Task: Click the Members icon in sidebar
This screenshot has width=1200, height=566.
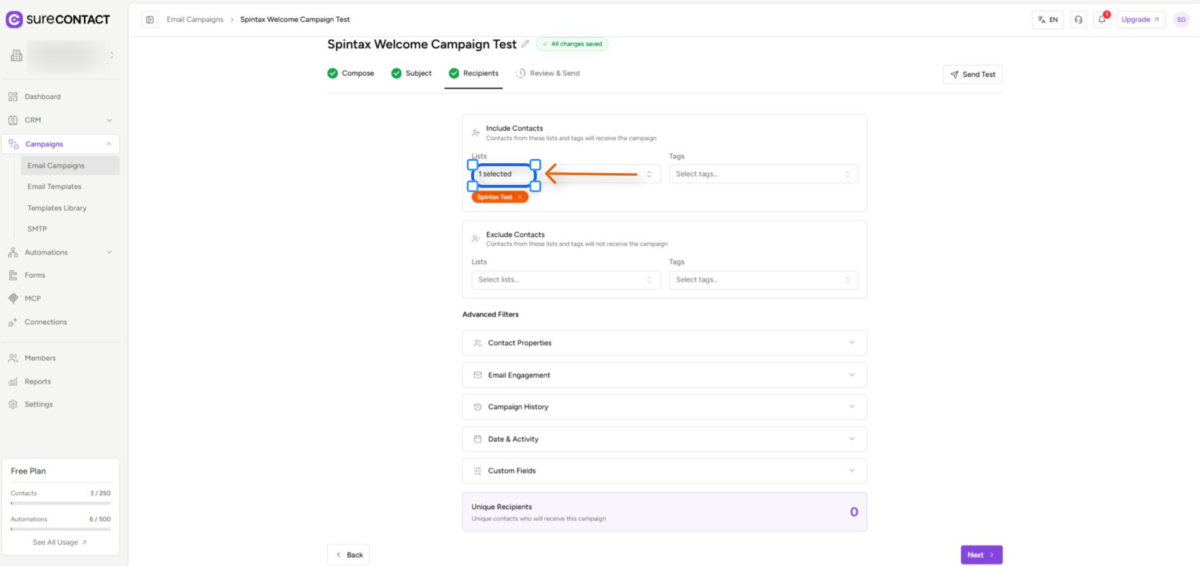Action: click(13, 358)
